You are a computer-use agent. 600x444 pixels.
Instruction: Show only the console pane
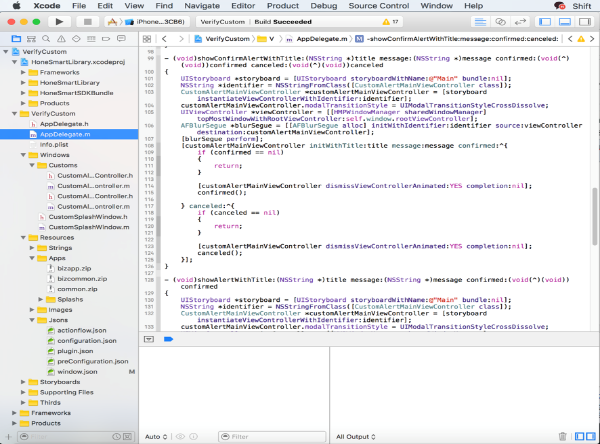(x=591, y=436)
